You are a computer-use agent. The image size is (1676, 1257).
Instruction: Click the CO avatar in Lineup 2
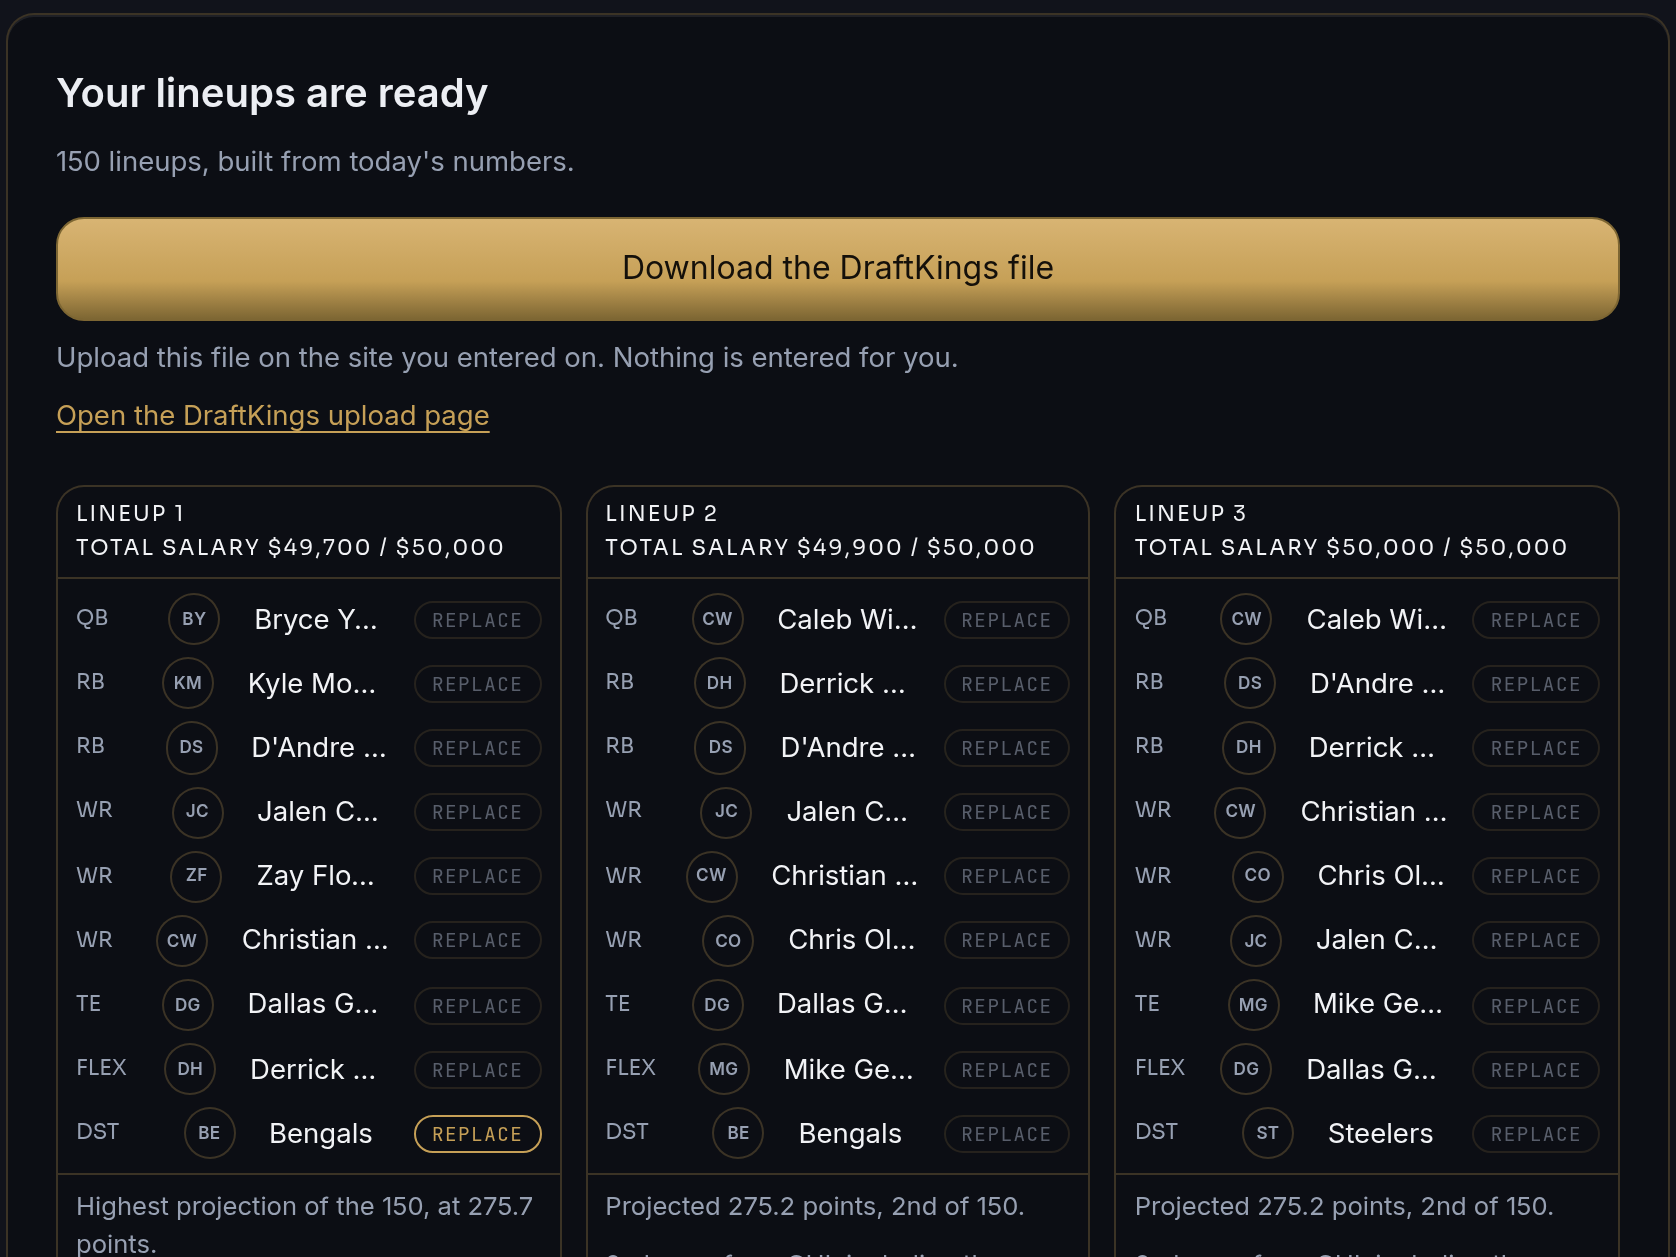(x=729, y=941)
